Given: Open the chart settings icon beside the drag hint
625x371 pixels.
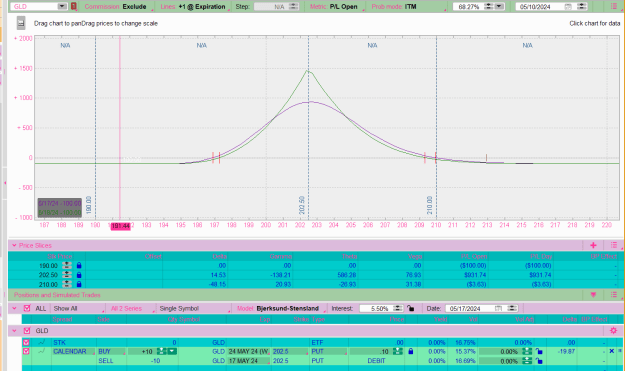Looking at the screenshot, I should click(x=21, y=24).
